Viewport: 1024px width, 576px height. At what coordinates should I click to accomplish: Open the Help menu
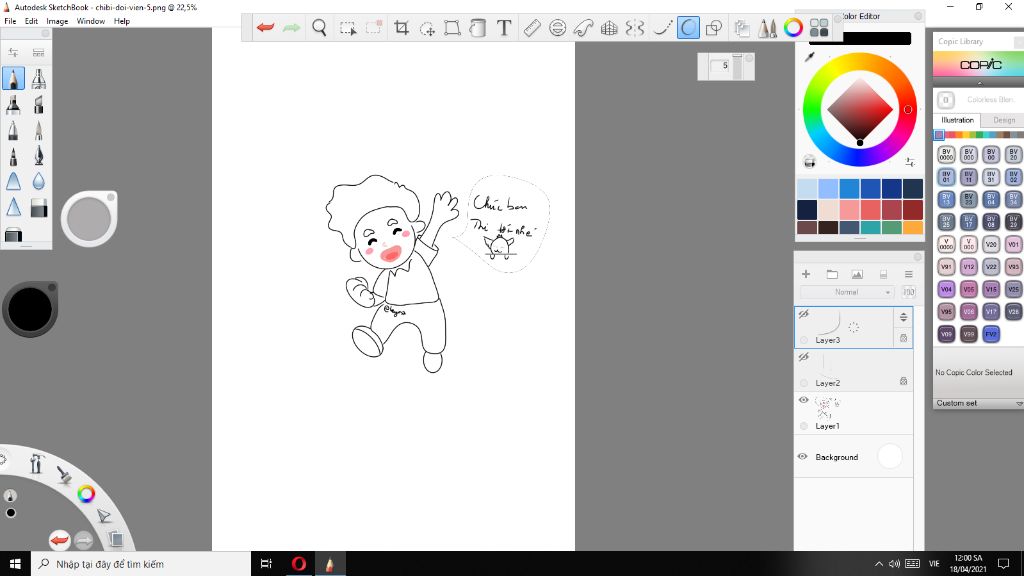pyautogui.click(x=121, y=21)
